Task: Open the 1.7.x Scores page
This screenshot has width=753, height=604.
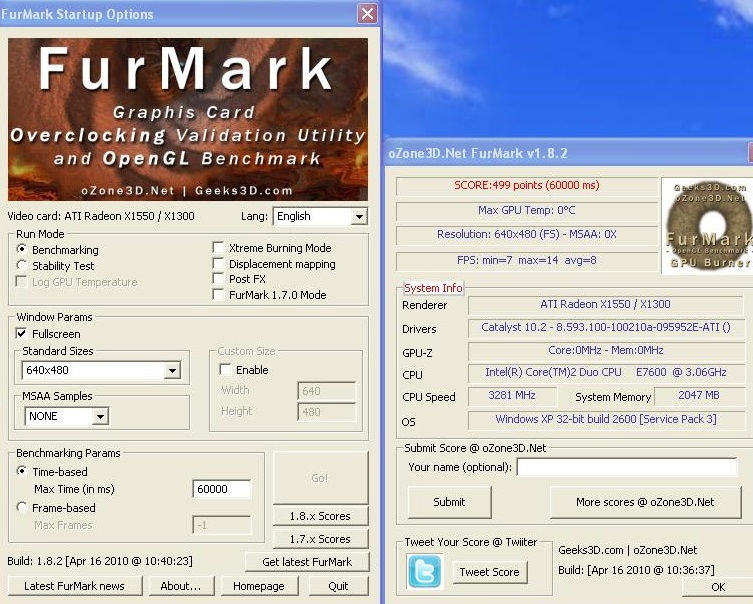Action: coord(320,539)
